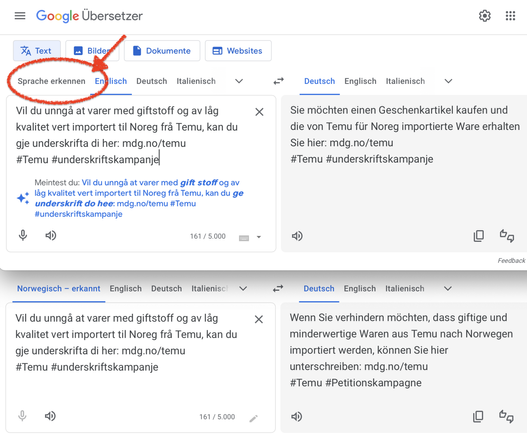Swap languages in the upper panel

click(x=278, y=81)
